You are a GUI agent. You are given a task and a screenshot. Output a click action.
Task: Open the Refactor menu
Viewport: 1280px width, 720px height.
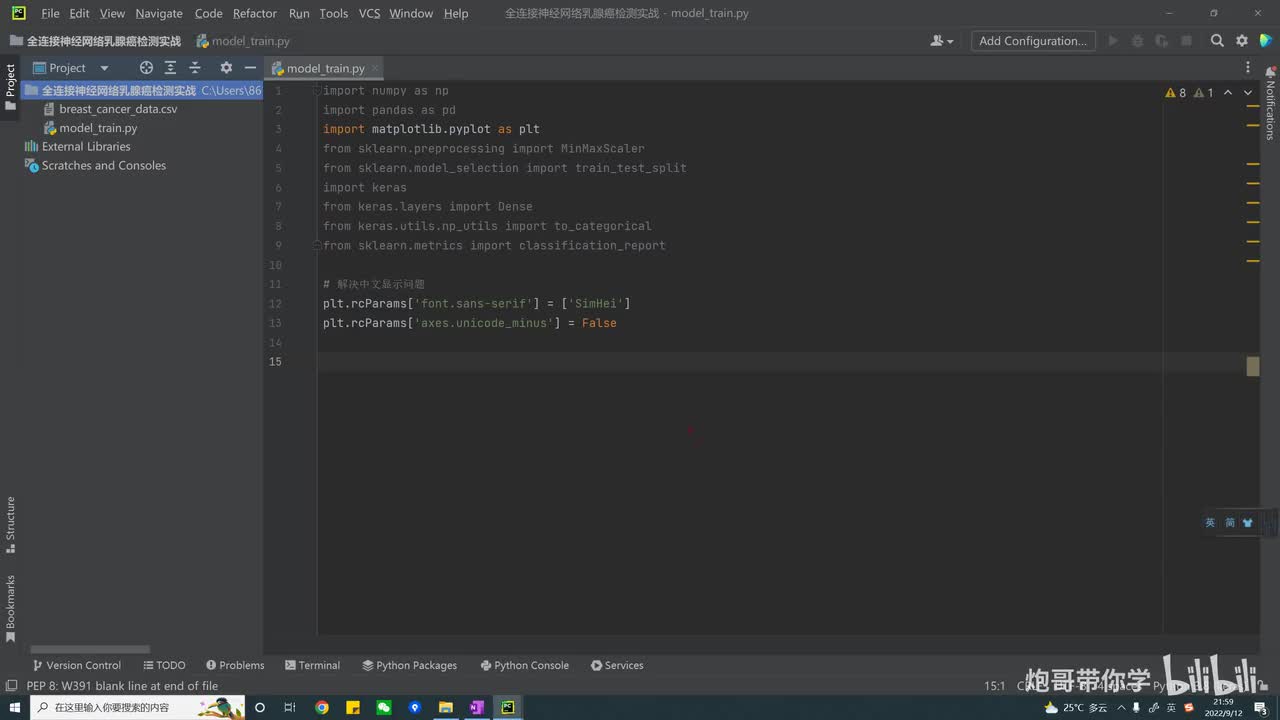255,13
